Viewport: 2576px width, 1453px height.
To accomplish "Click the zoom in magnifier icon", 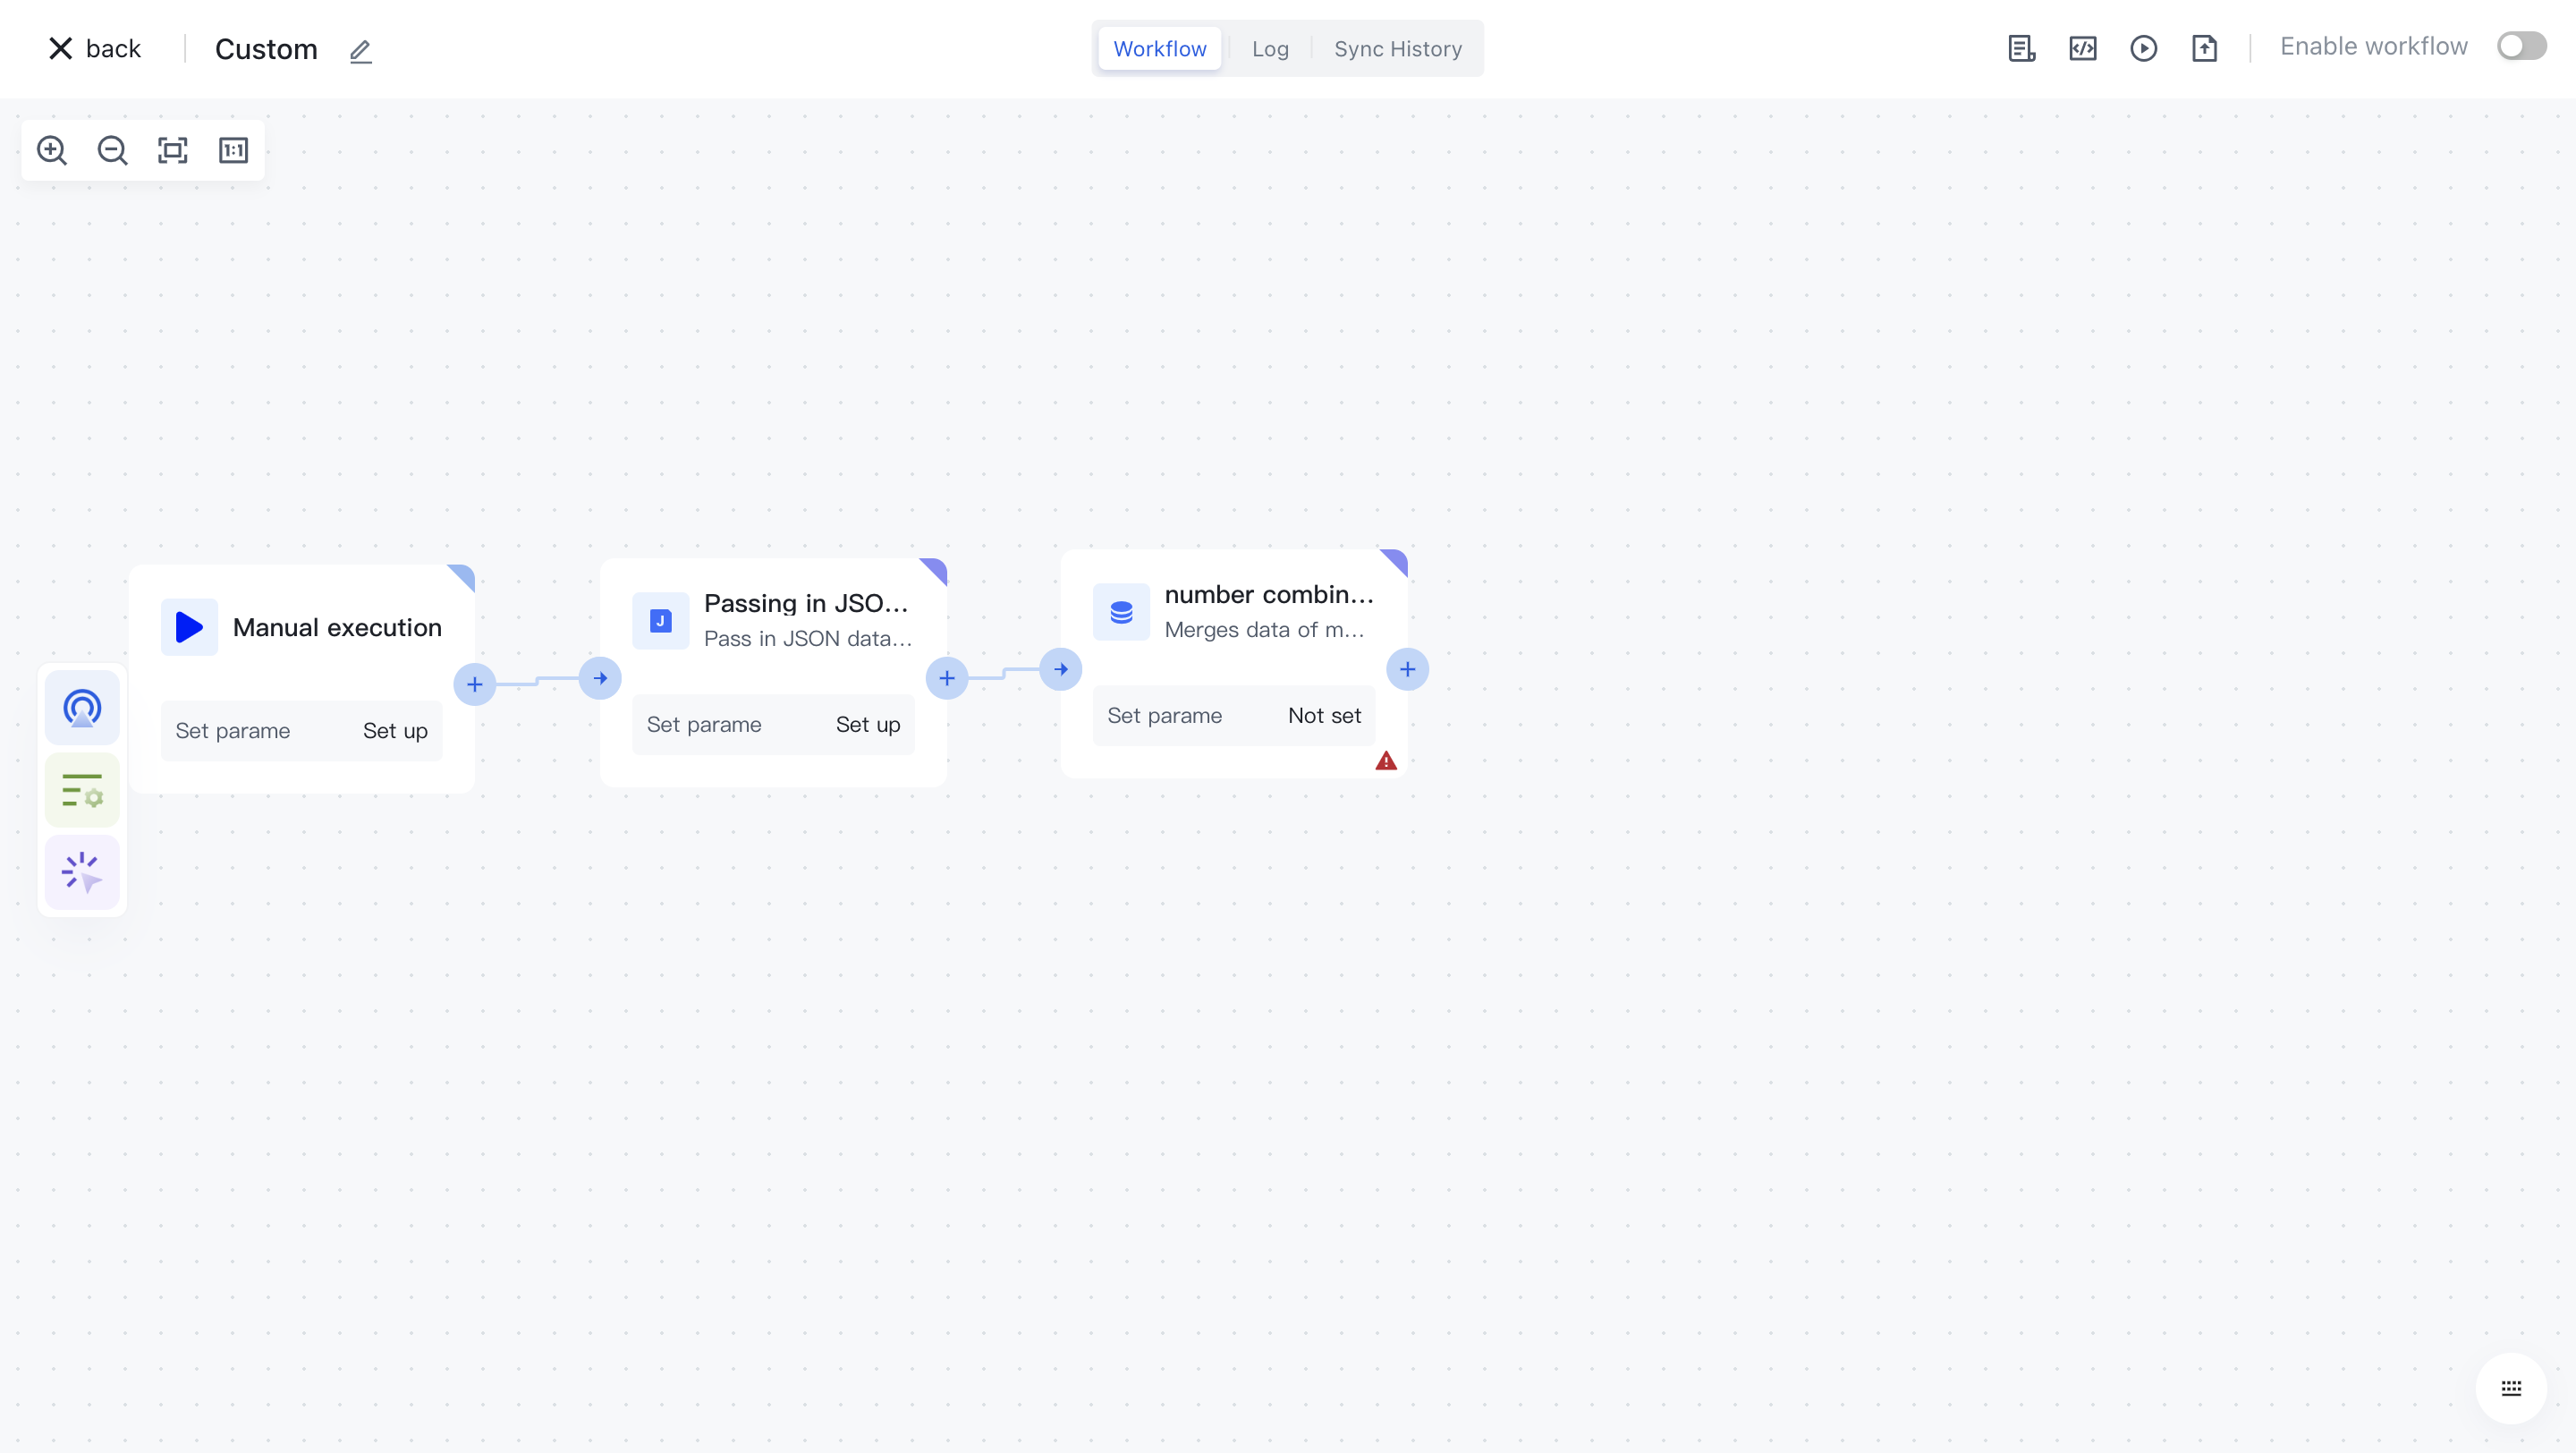I will coord(52,150).
